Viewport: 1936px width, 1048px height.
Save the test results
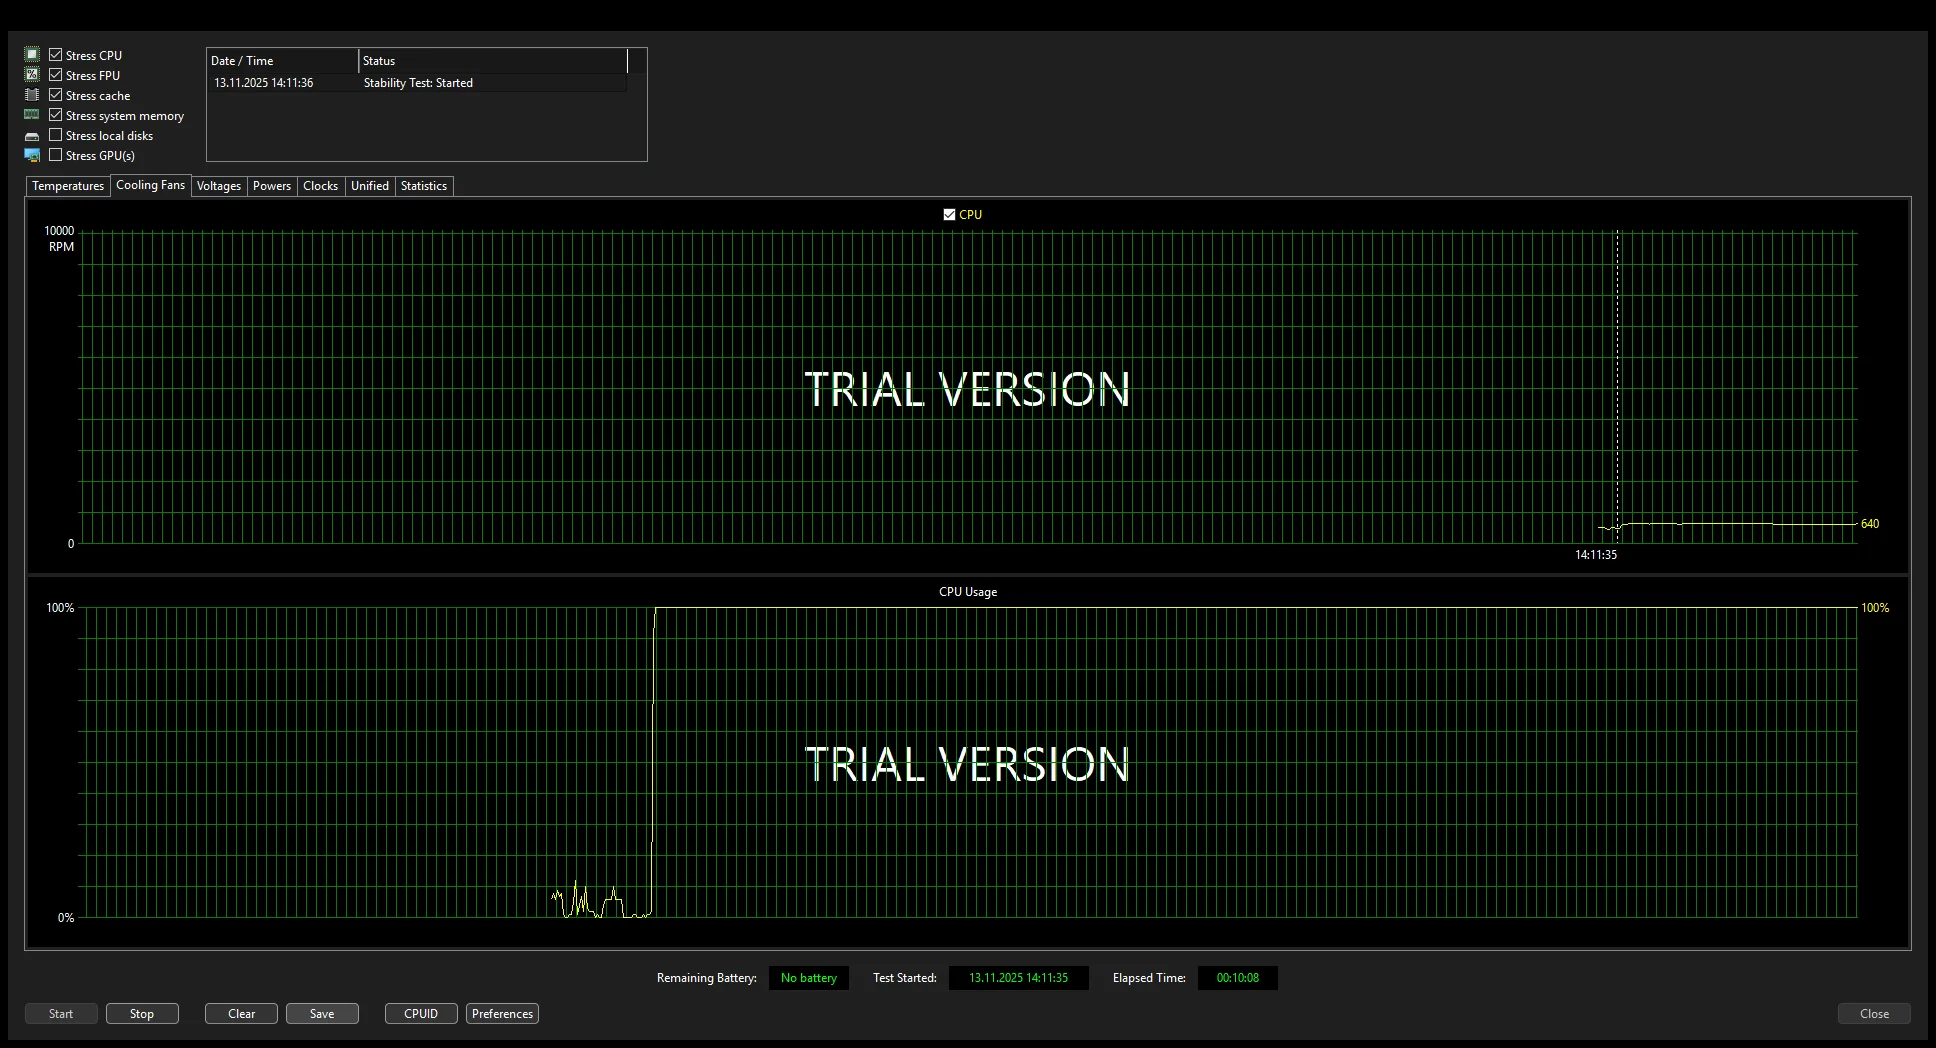coord(322,1014)
